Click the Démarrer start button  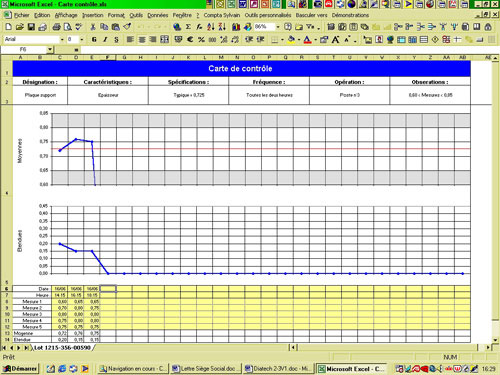[x=20, y=369]
